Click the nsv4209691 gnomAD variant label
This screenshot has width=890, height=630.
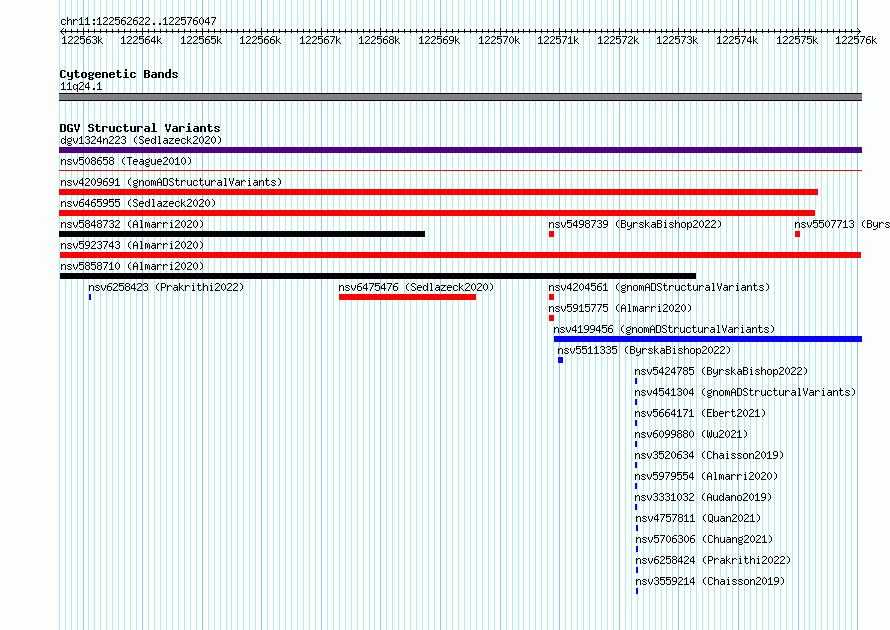point(171,182)
